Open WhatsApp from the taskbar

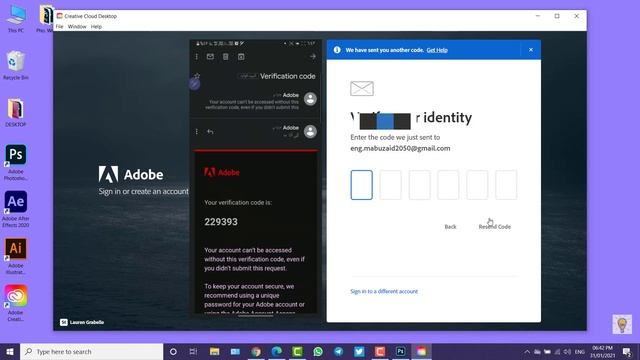tap(318, 351)
